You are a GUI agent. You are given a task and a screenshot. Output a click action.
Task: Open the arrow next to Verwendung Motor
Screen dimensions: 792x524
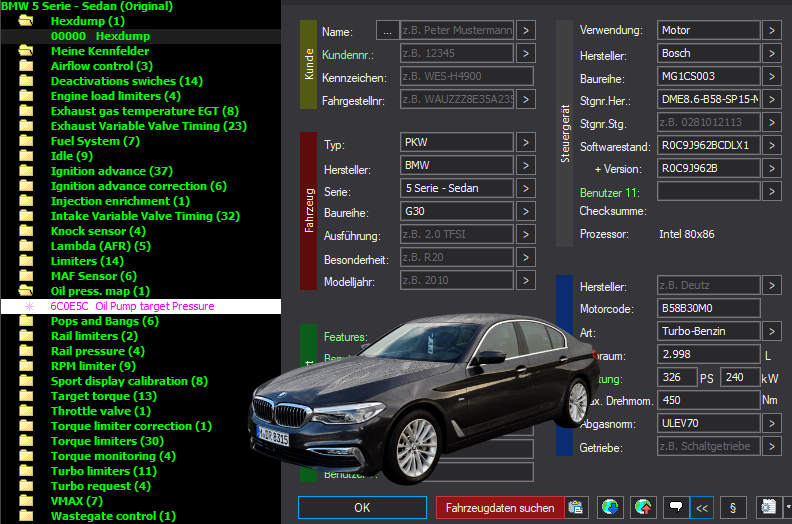pyautogui.click(x=772, y=30)
